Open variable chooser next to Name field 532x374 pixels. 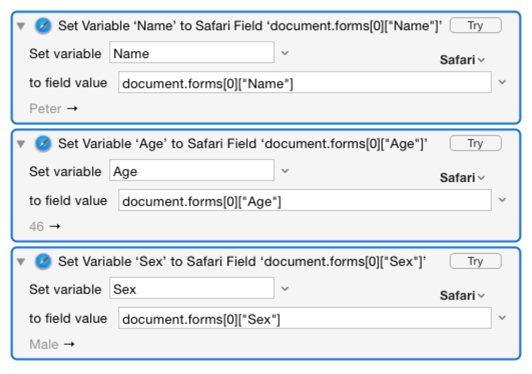pos(285,53)
